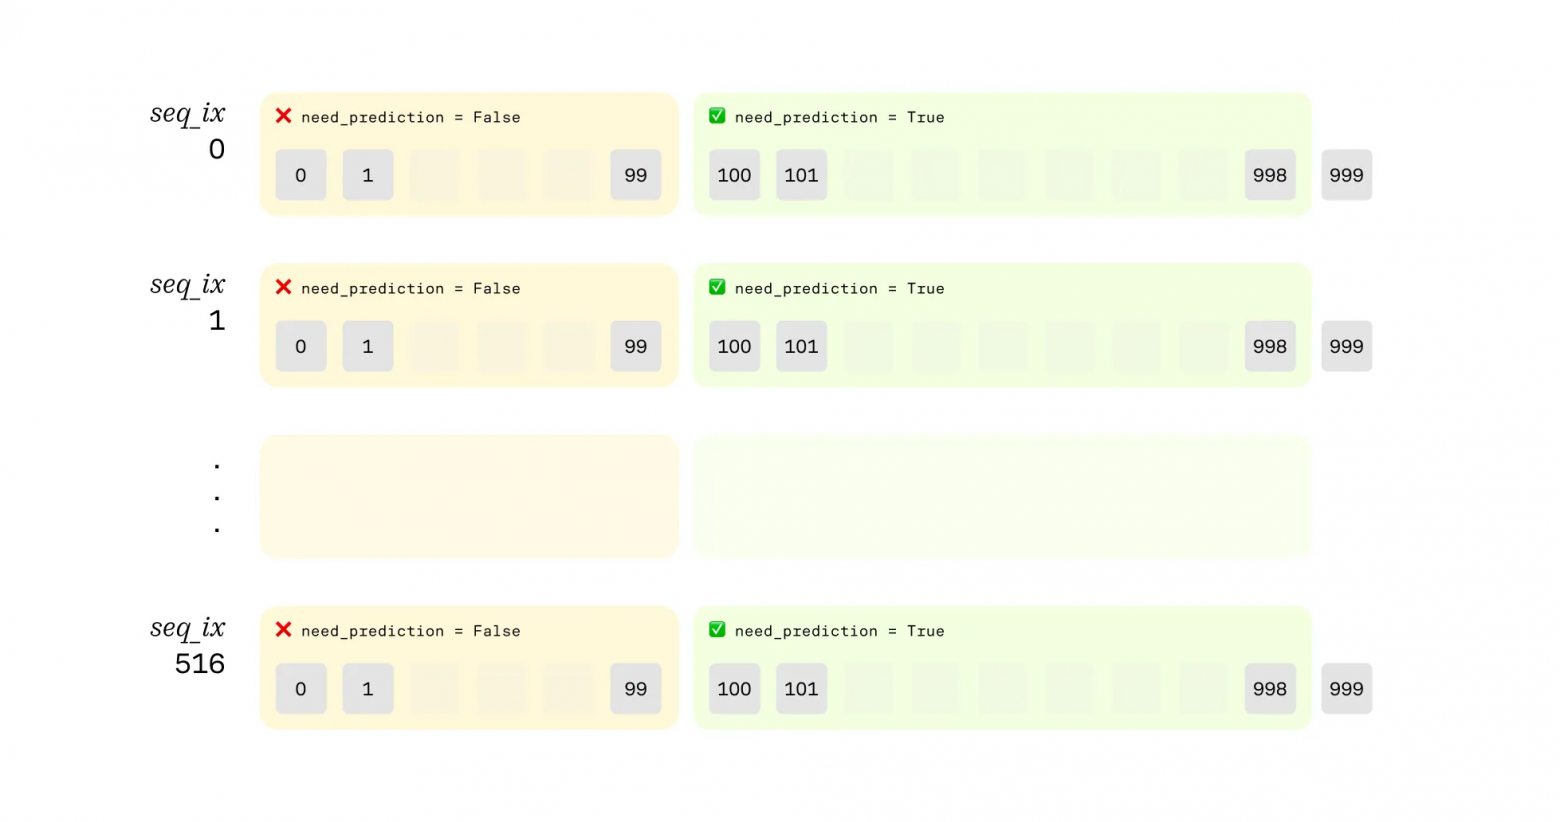The width and height of the screenshot is (1560, 822).
Task: Click box 100 in the seq_ix 0 row
Action: tap(734, 175)
